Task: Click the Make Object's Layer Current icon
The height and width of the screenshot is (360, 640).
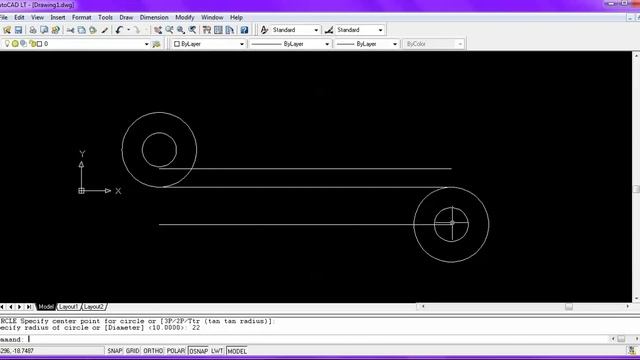Action: pos(156,44)
